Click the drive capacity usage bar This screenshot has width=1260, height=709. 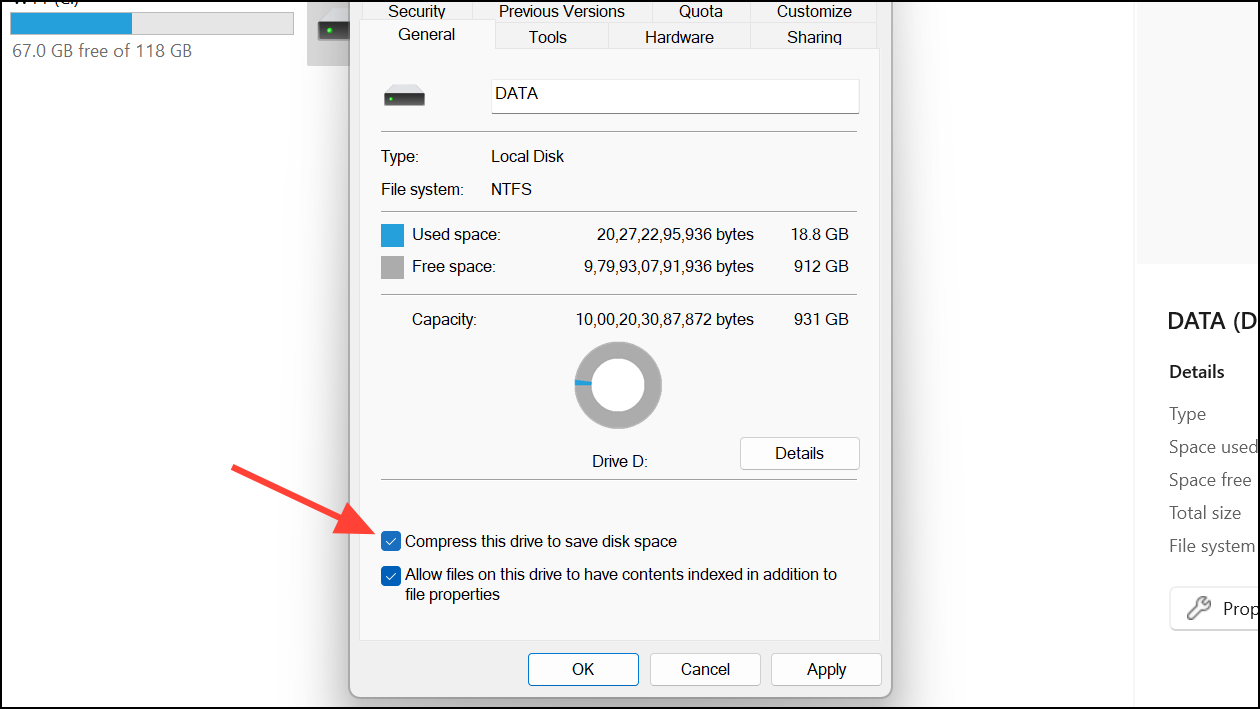(x=150, y=22)
